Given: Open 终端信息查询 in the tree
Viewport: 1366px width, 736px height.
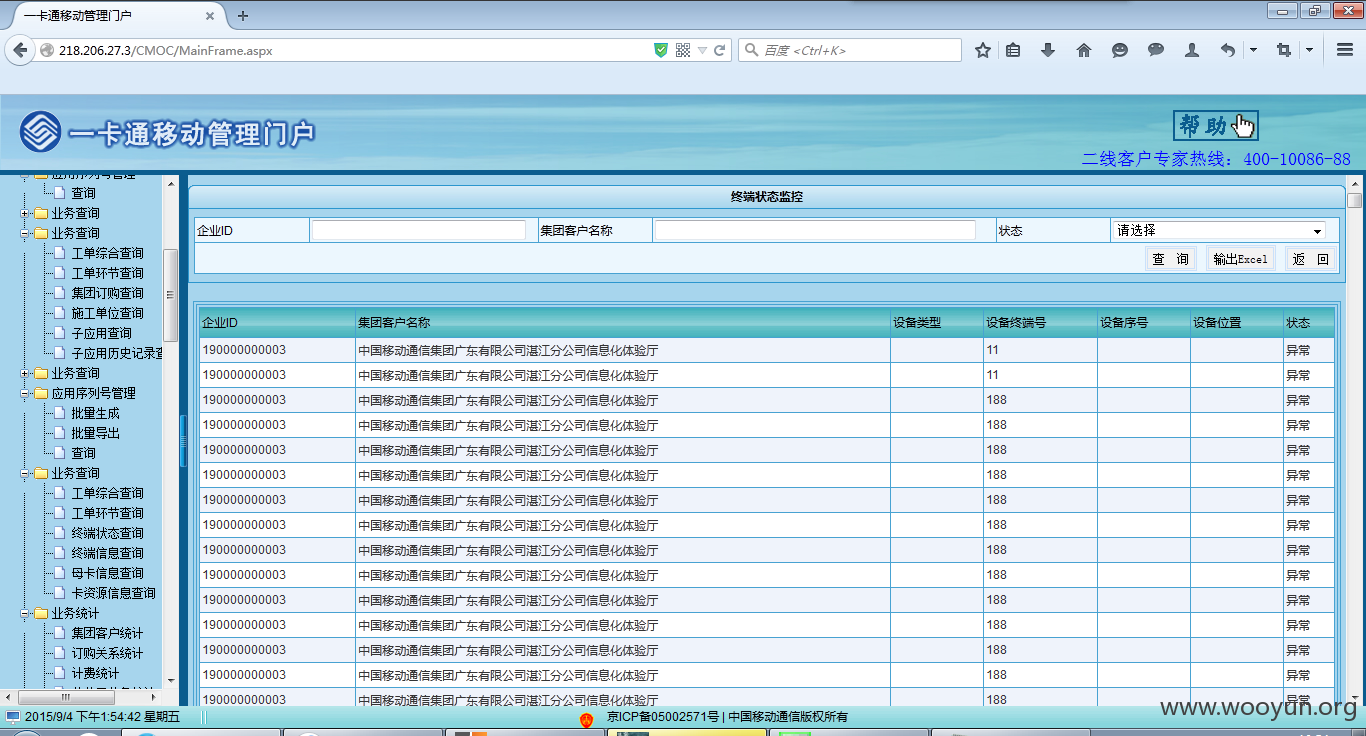Looking at the screenshot, I should (107, 553).
